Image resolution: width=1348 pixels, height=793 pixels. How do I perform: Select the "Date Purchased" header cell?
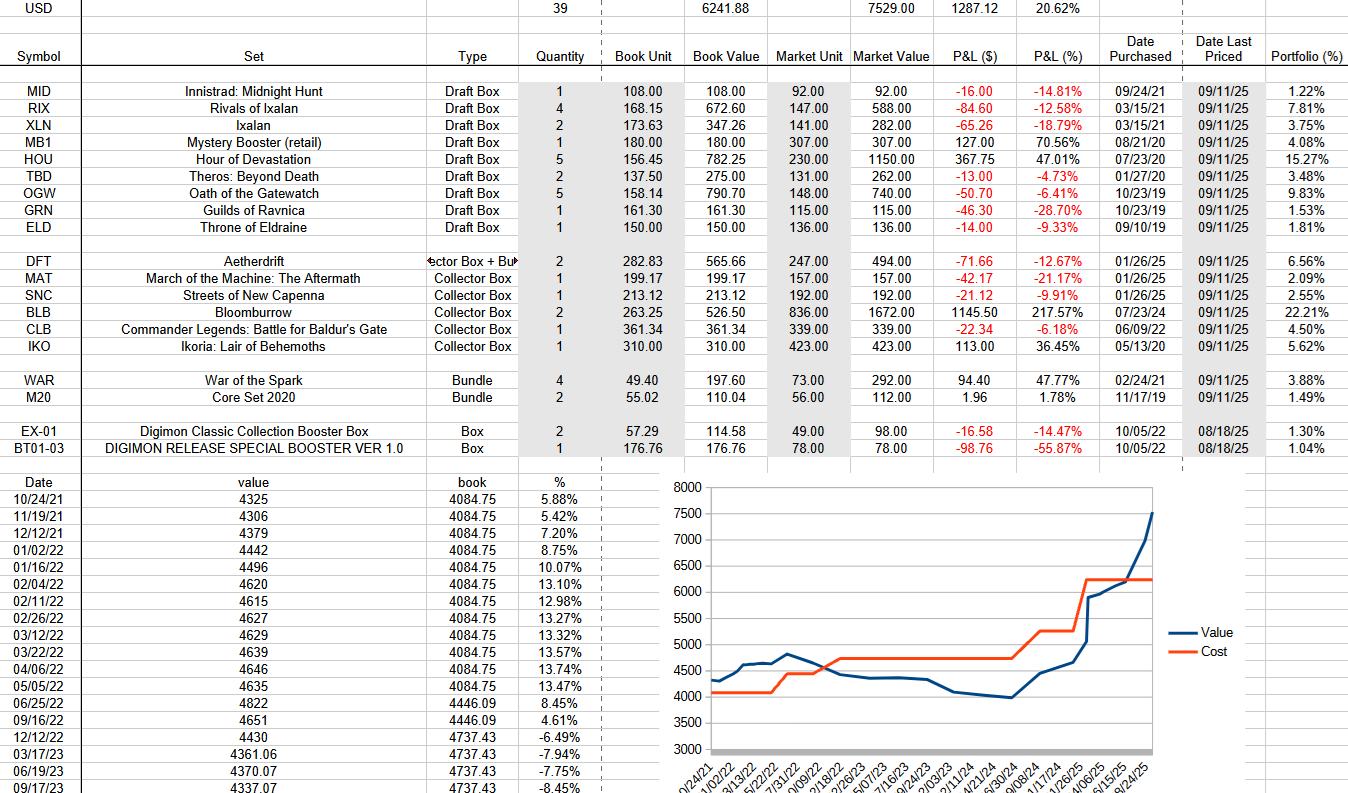click(1140, 49)
